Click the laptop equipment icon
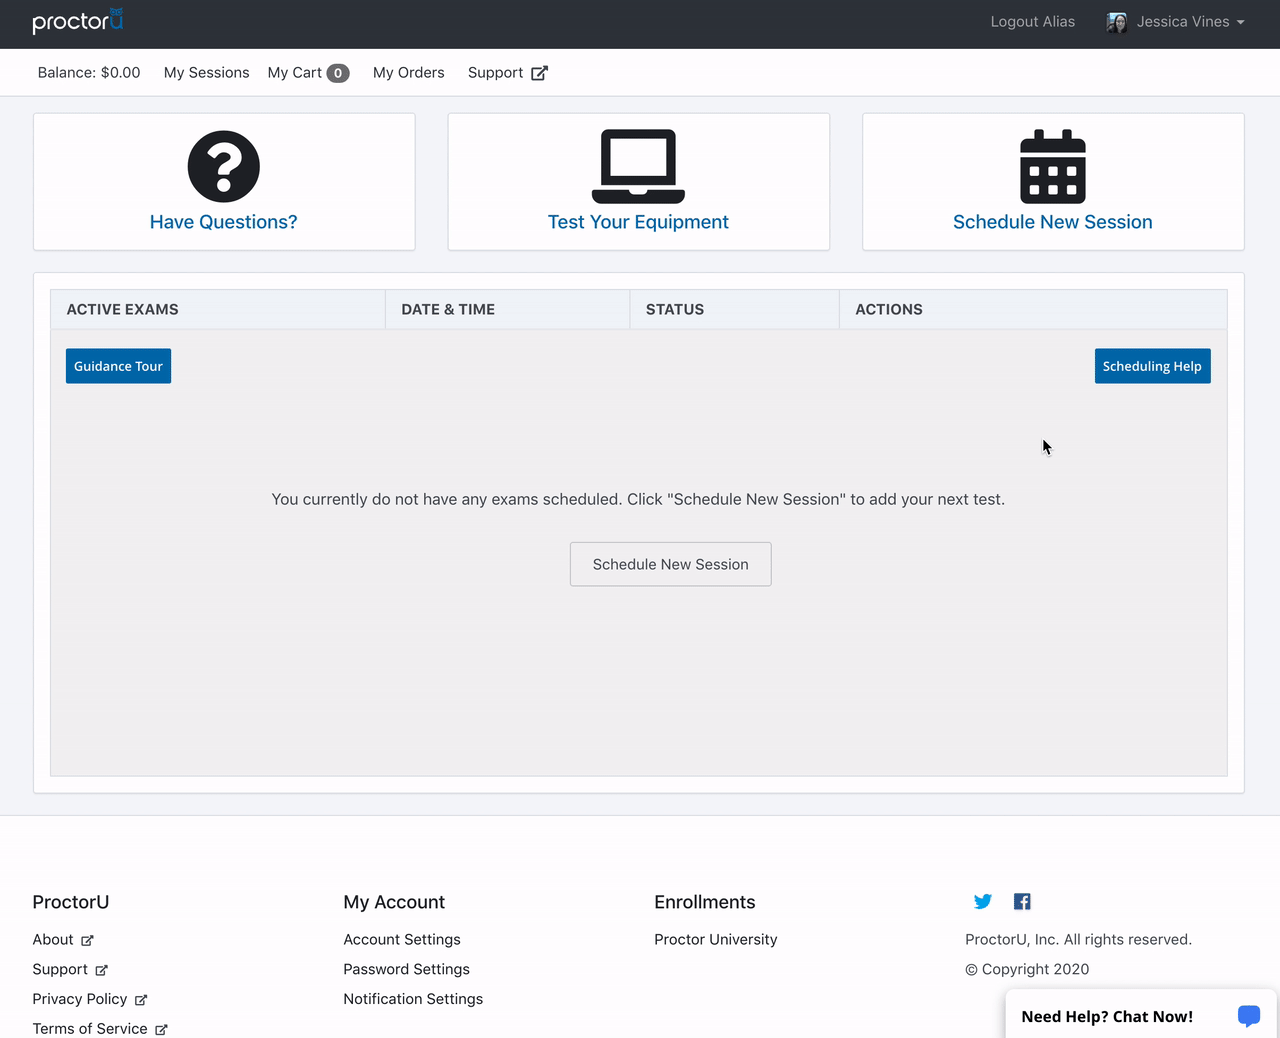This screenshot has height=1038, width=1280. (x=638, y=166)
